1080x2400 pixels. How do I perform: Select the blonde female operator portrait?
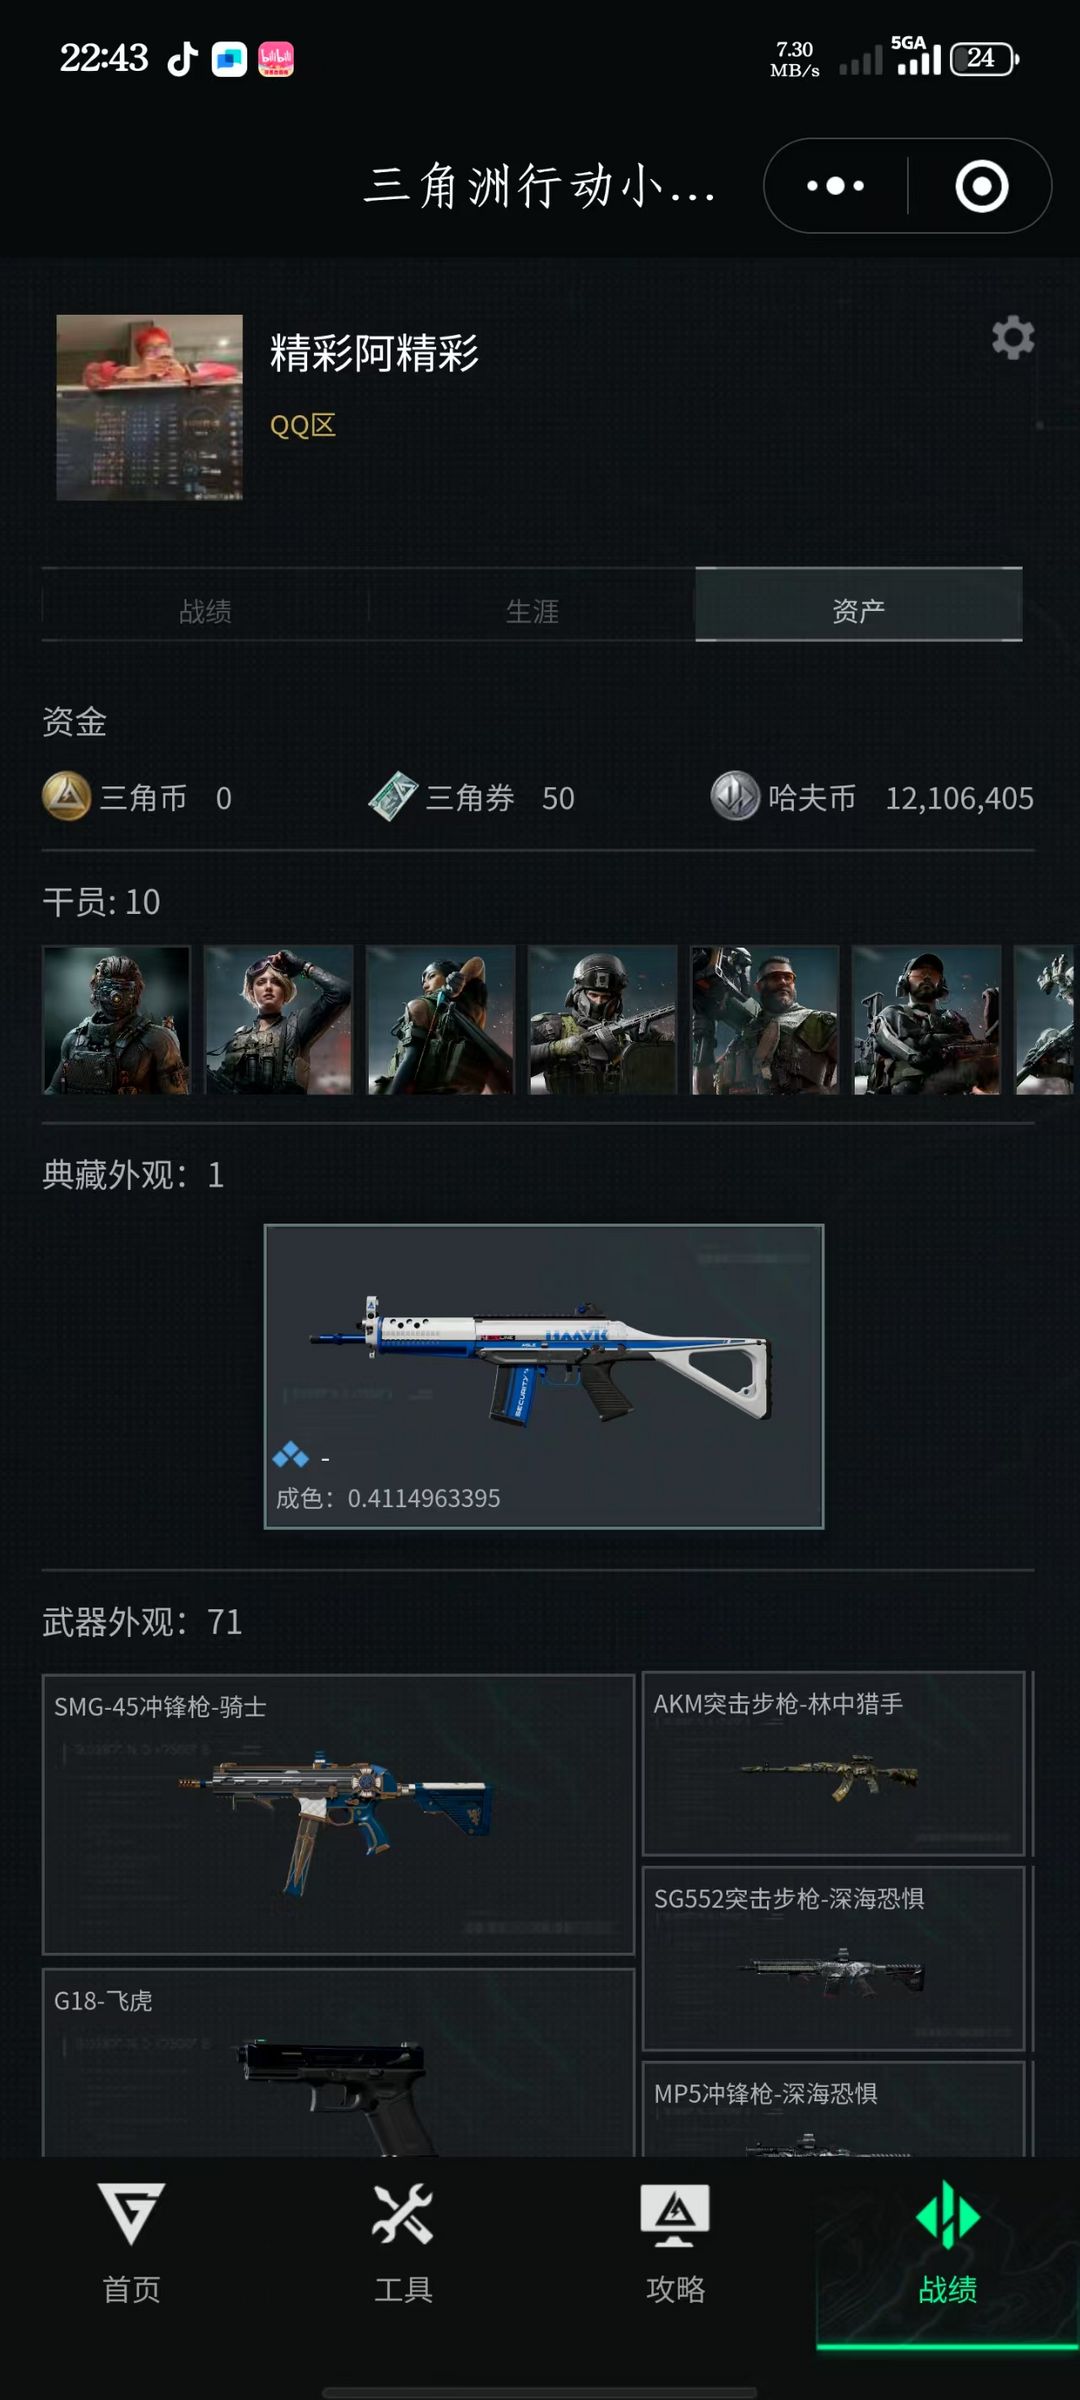pos(278,1020)
